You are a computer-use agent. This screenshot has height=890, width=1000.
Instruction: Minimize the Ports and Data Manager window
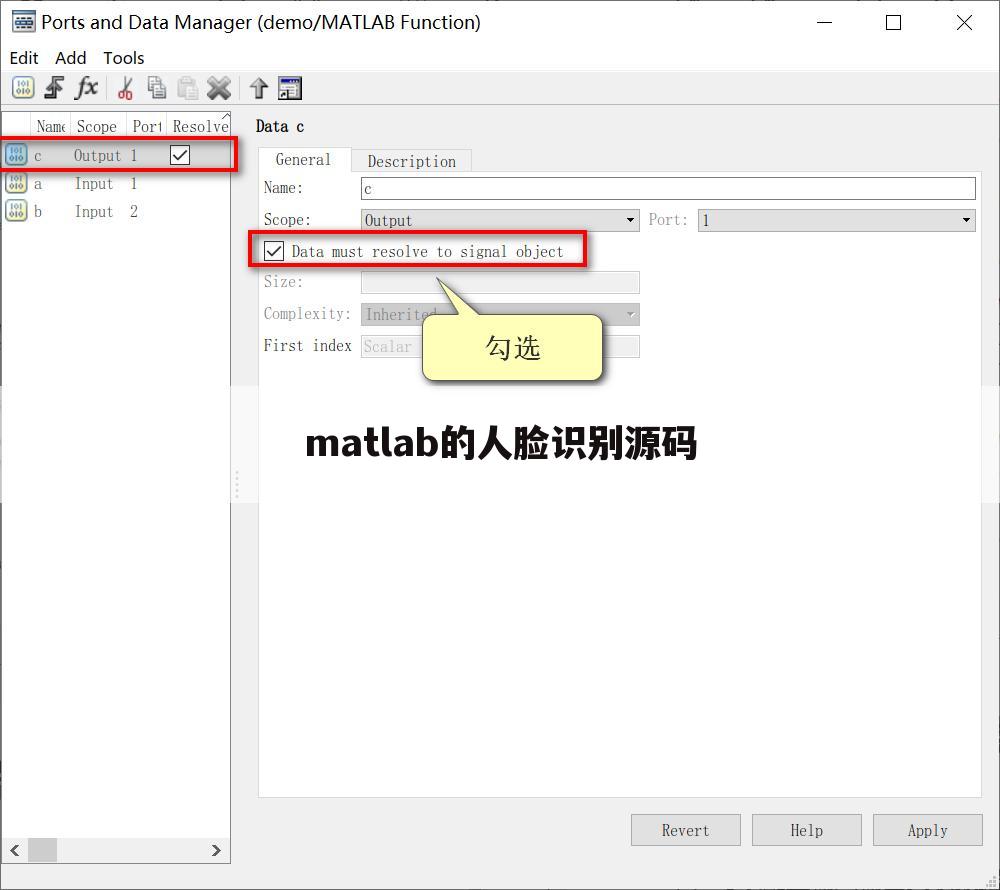tap(825, 22)
